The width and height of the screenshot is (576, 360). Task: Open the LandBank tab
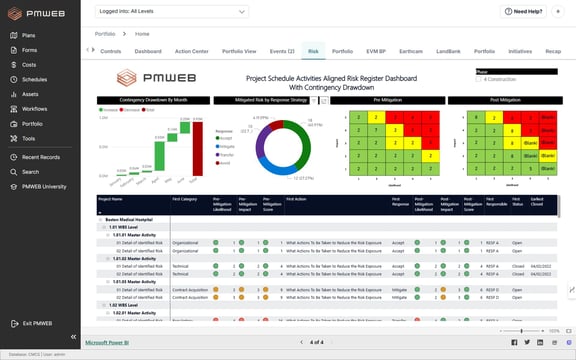tap(448, 51)
